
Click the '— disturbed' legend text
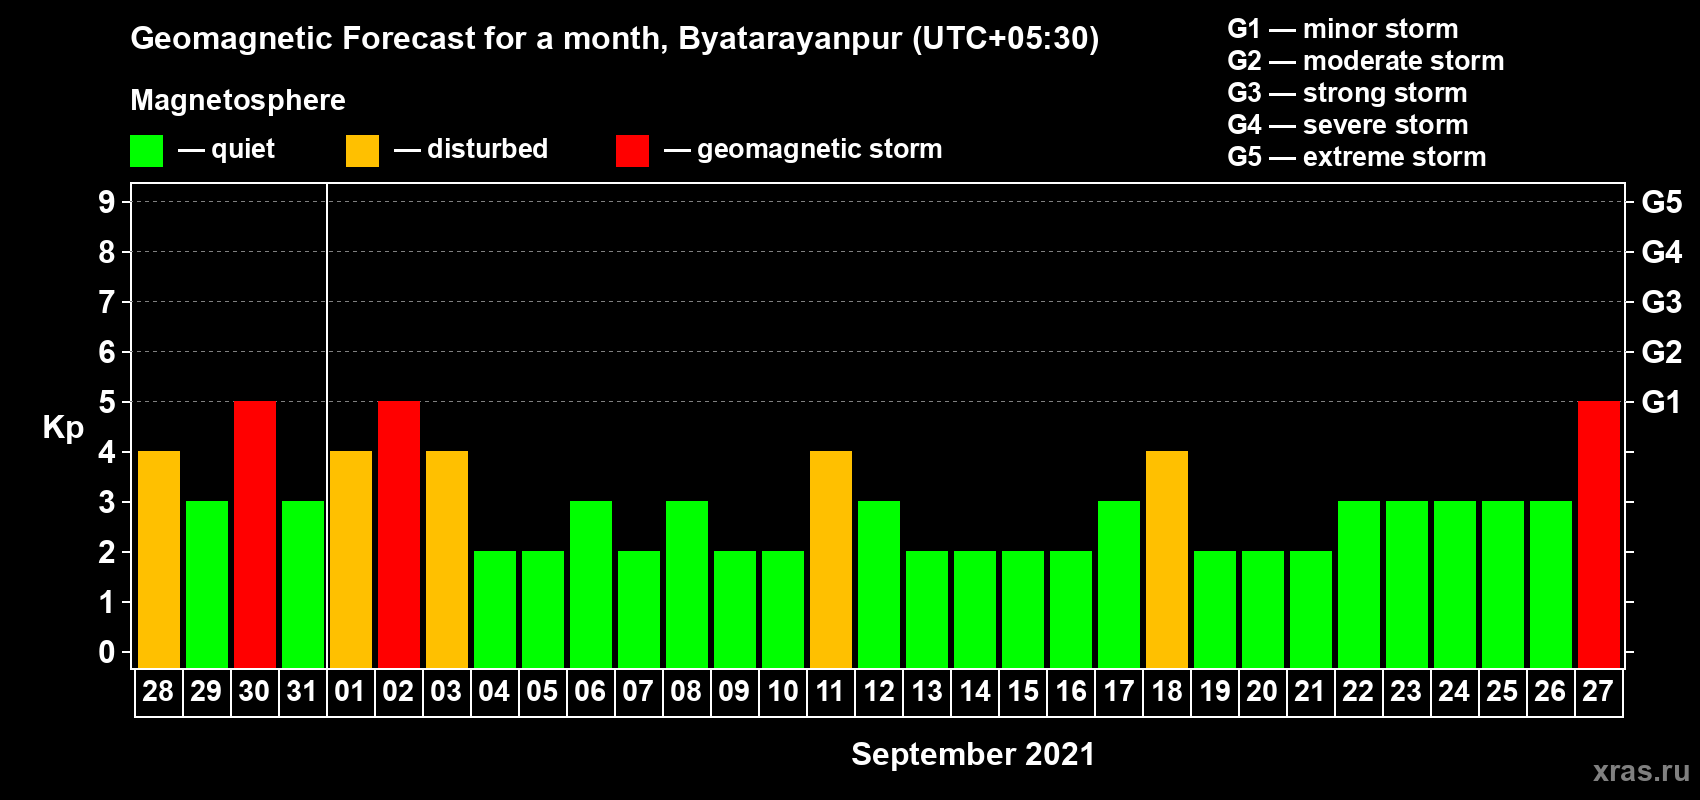pyautogui.click(x=471, y=149)
